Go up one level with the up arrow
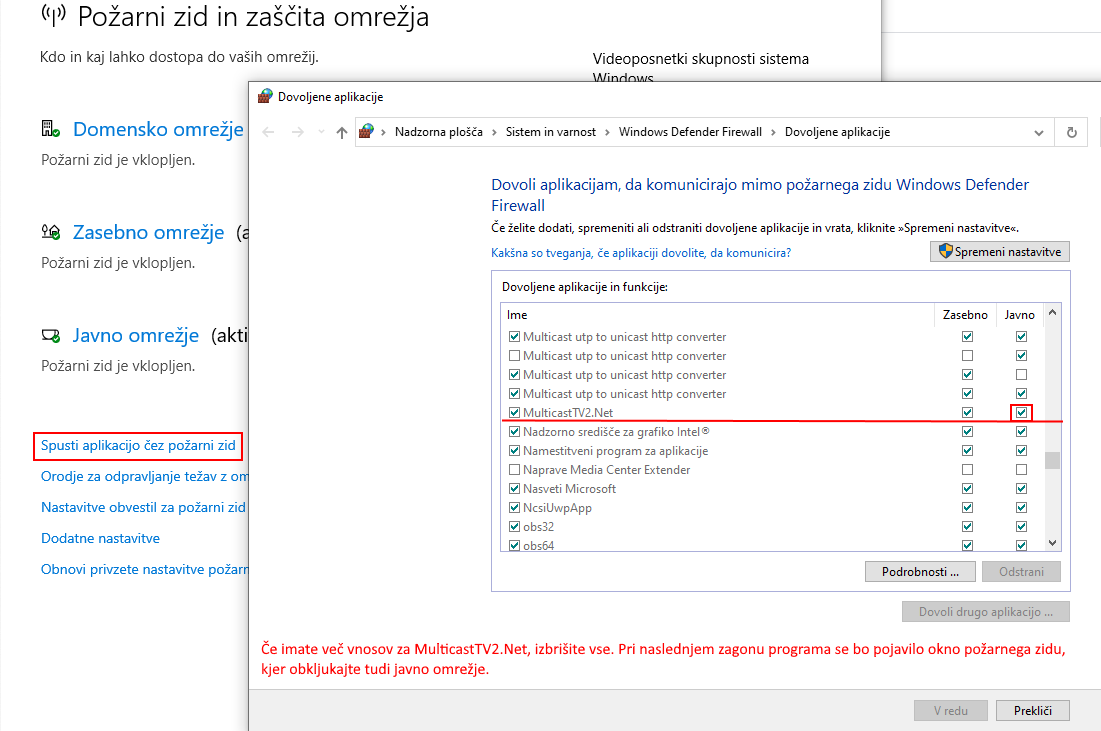The image size is (1101, 731). 342,132
